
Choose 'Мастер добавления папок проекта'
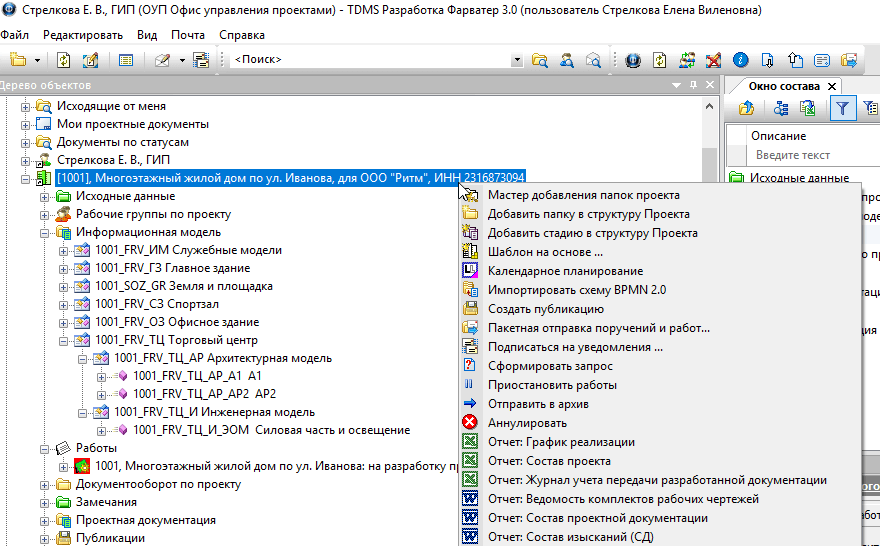coord(583,195)
